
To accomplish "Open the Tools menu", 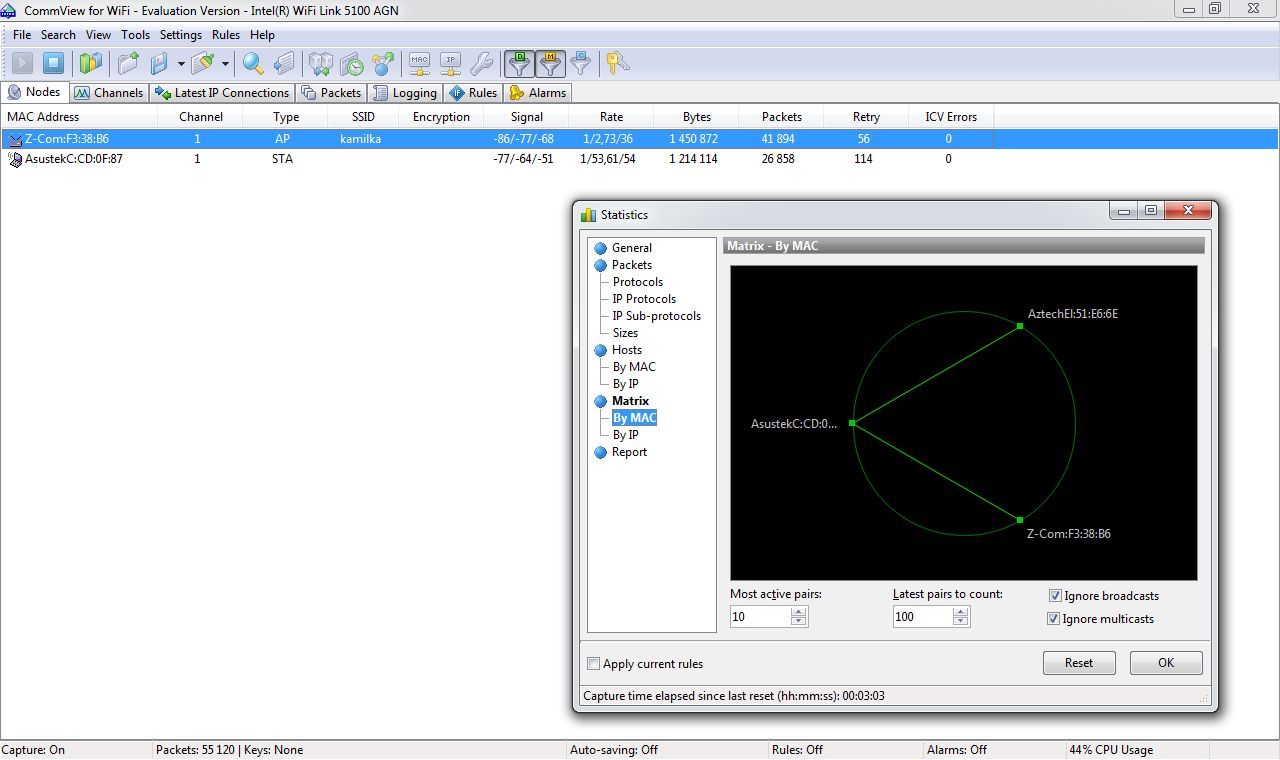I will (135, 35).
